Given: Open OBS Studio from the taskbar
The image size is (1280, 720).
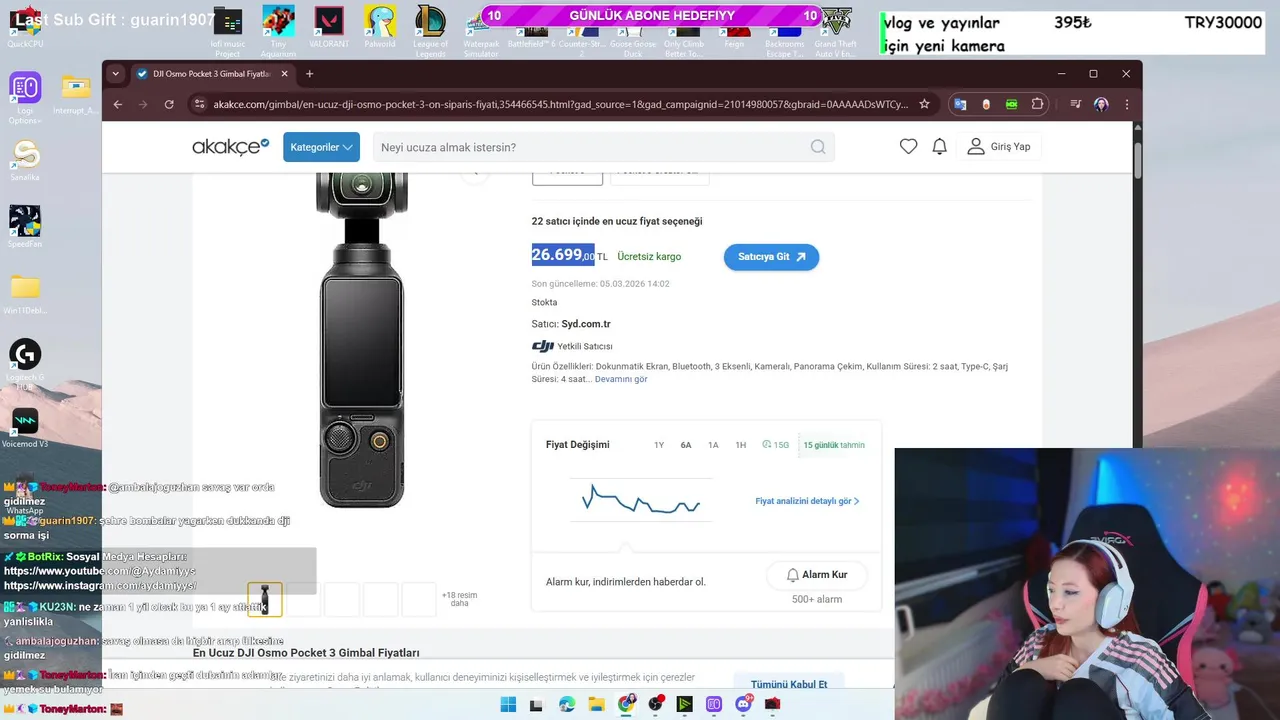Looking at the screenshot, I should coord(655,704).
